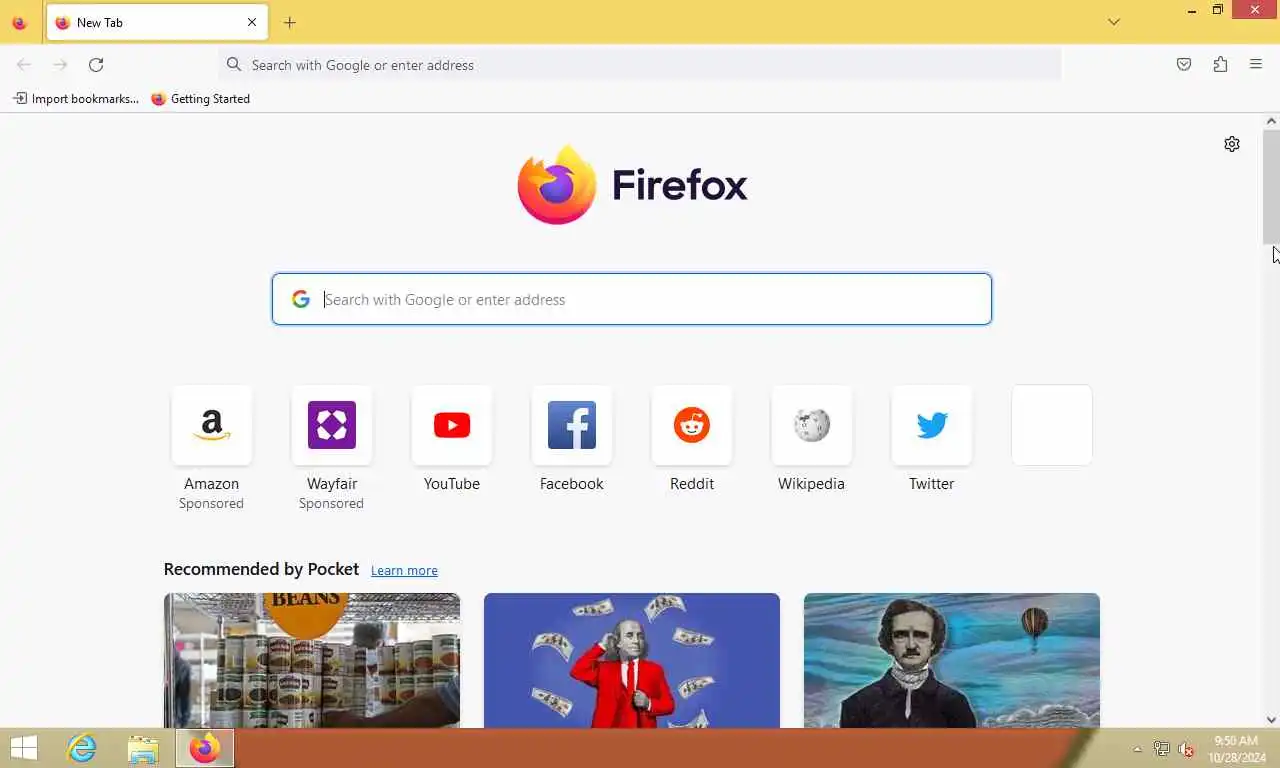Click the scrollbar up arrow

[1272, 121]
